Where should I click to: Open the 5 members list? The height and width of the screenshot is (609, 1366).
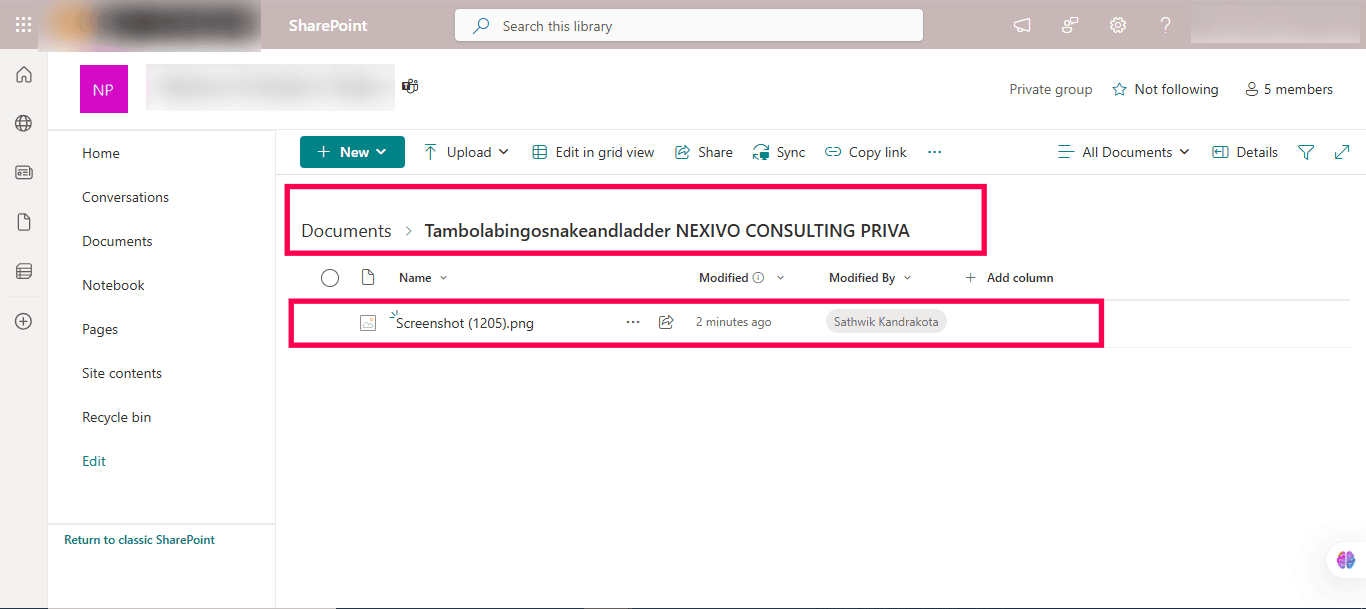point(1288,89)
